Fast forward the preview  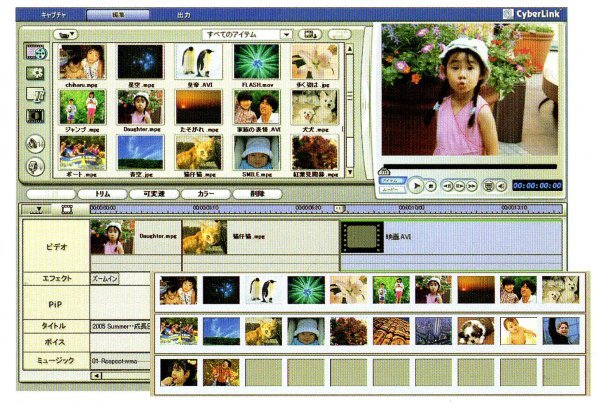pyautogui.click(x=472, y=186)
